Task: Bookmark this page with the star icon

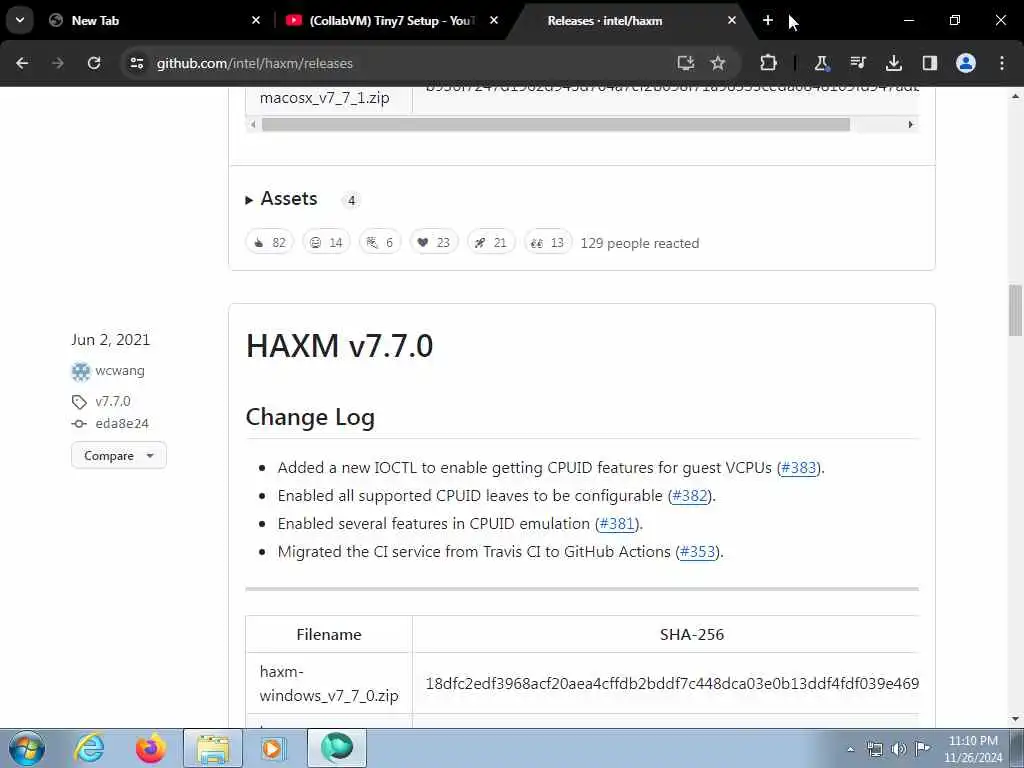Action: click(x=718, y=63)
